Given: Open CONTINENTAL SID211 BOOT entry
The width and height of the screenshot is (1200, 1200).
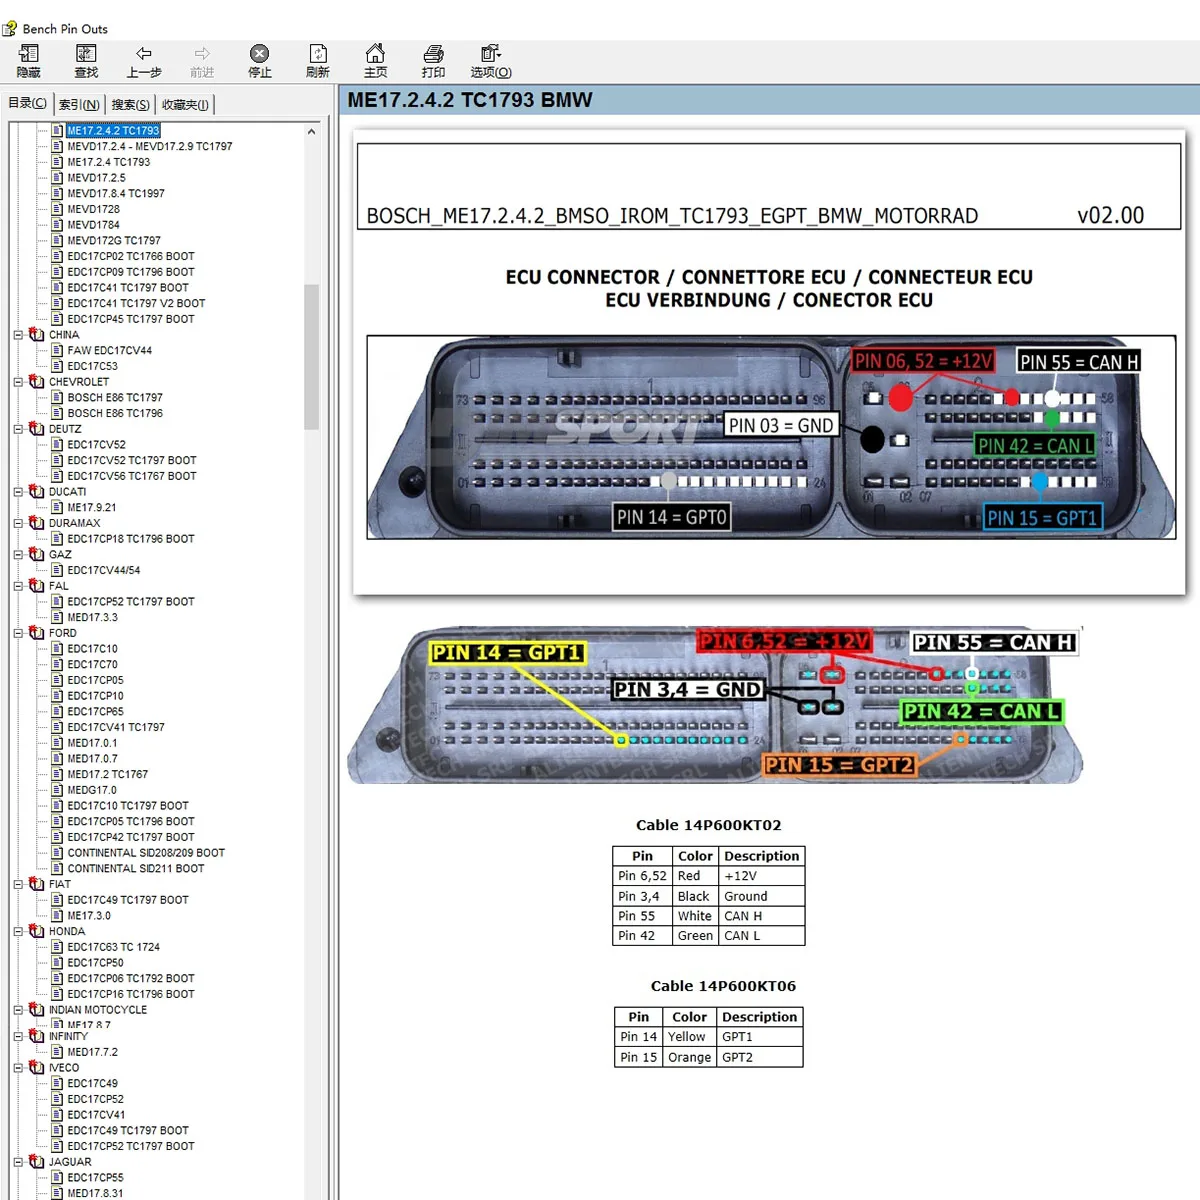Looking at the screenshot, I should (x=135, y=869).
